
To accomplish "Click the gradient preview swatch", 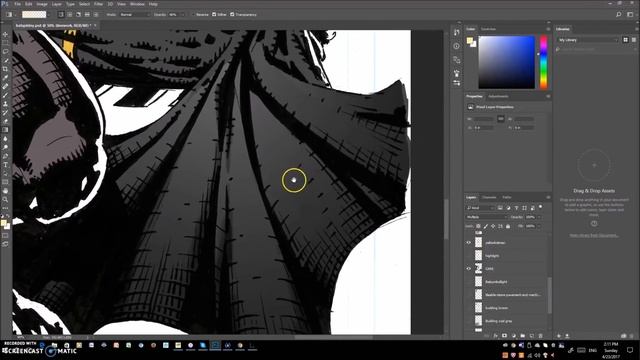I will [x=34, y=14].
